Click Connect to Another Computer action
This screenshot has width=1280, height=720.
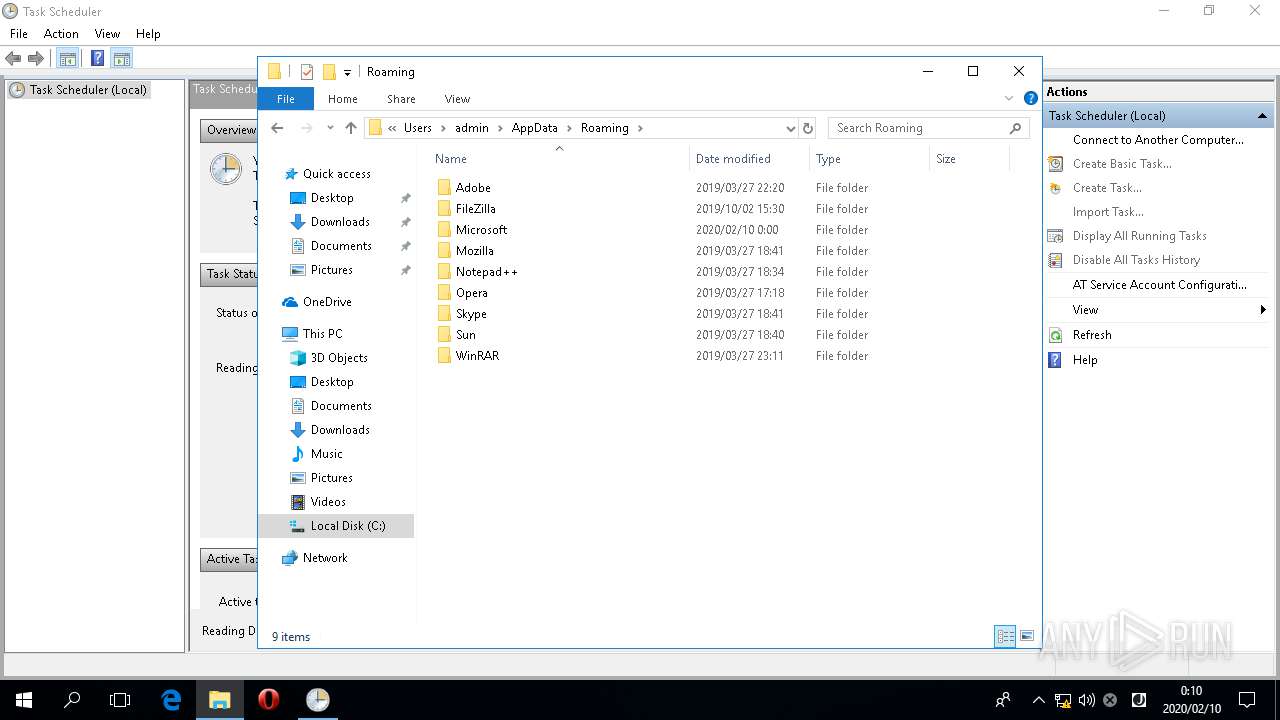(1158, 140)
